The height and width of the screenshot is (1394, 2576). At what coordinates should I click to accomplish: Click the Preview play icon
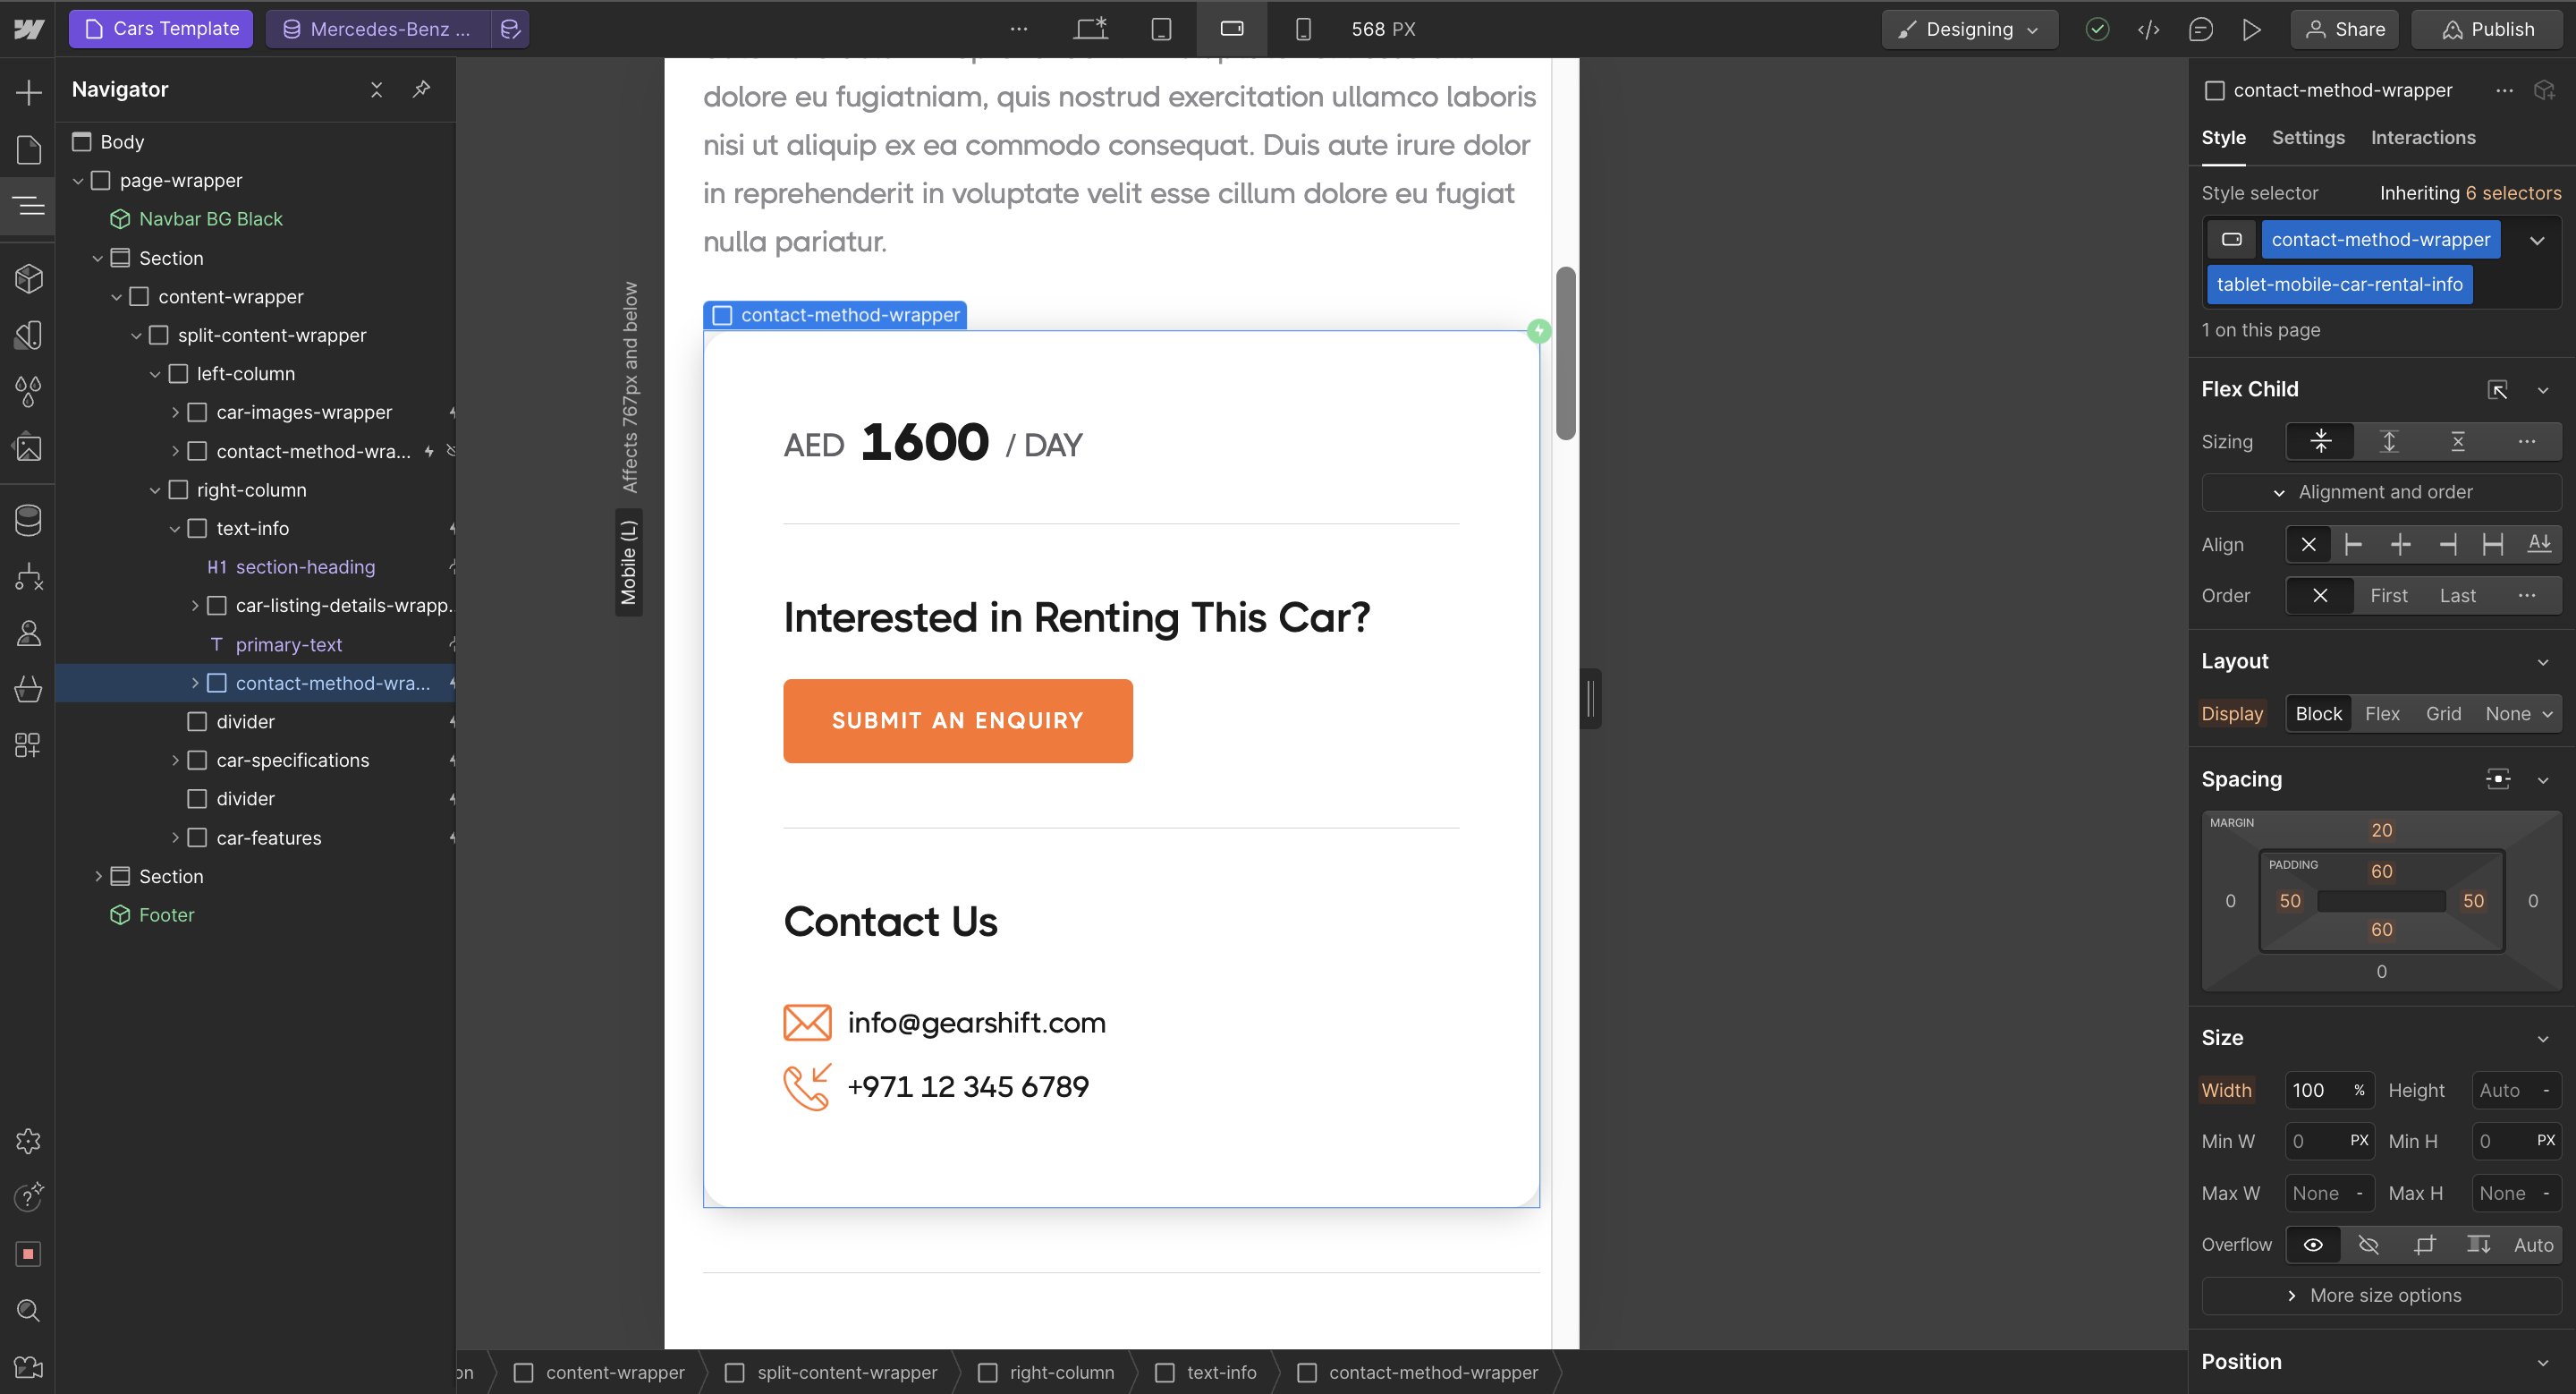(2251, 29)
